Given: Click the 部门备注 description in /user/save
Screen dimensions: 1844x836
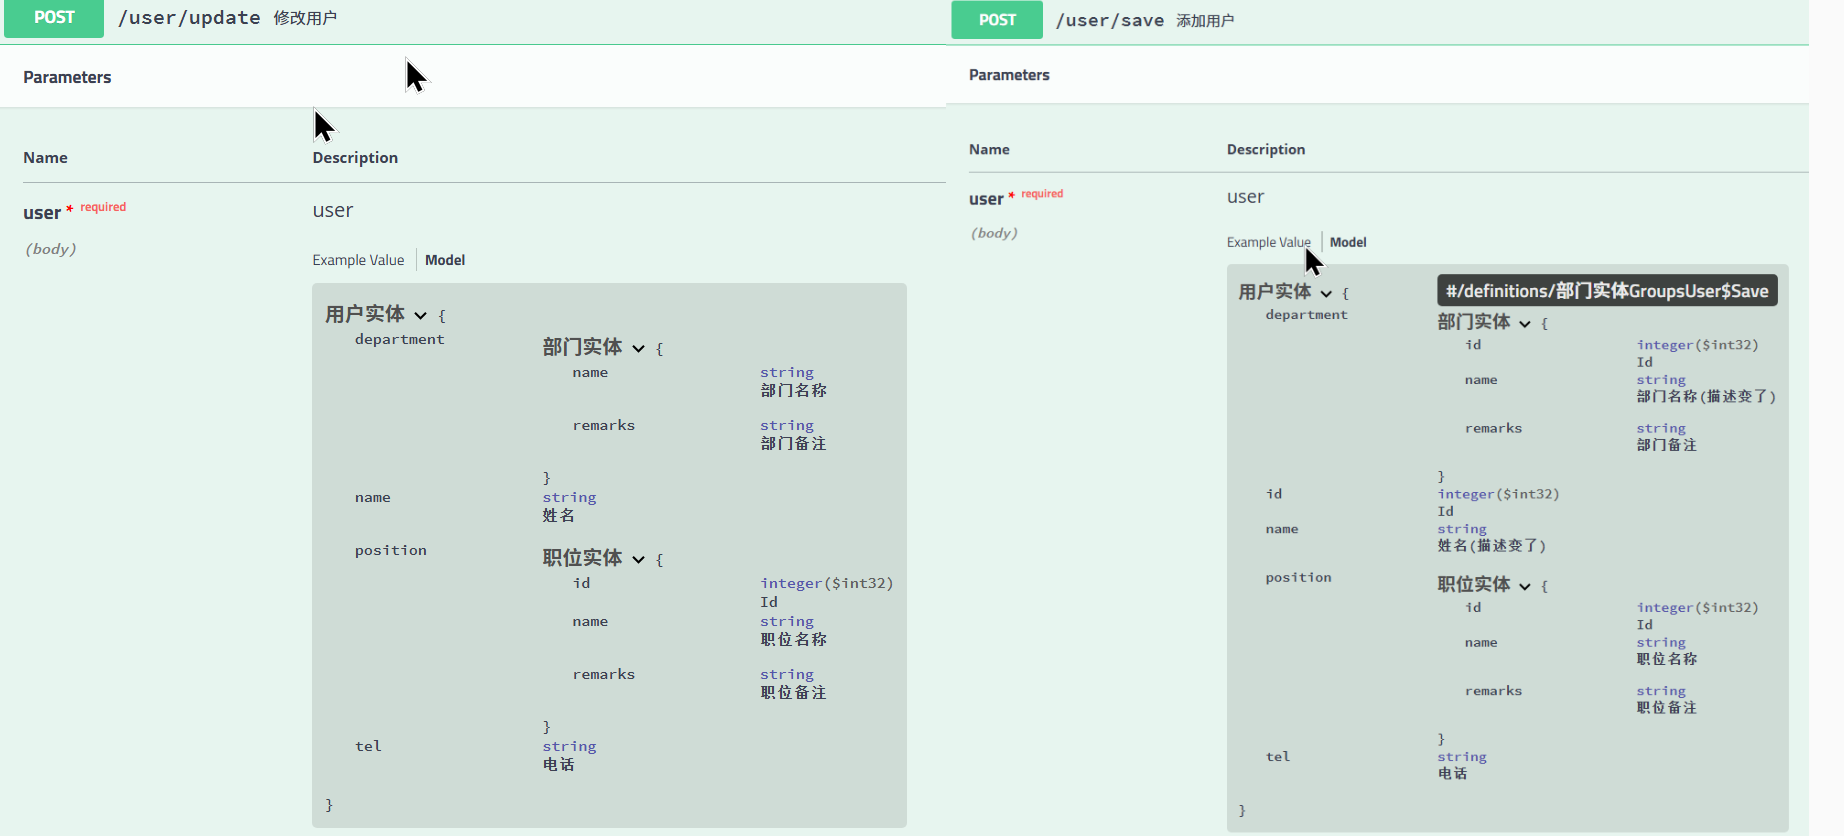Looking at the screenshot, I should (1666, 444).
